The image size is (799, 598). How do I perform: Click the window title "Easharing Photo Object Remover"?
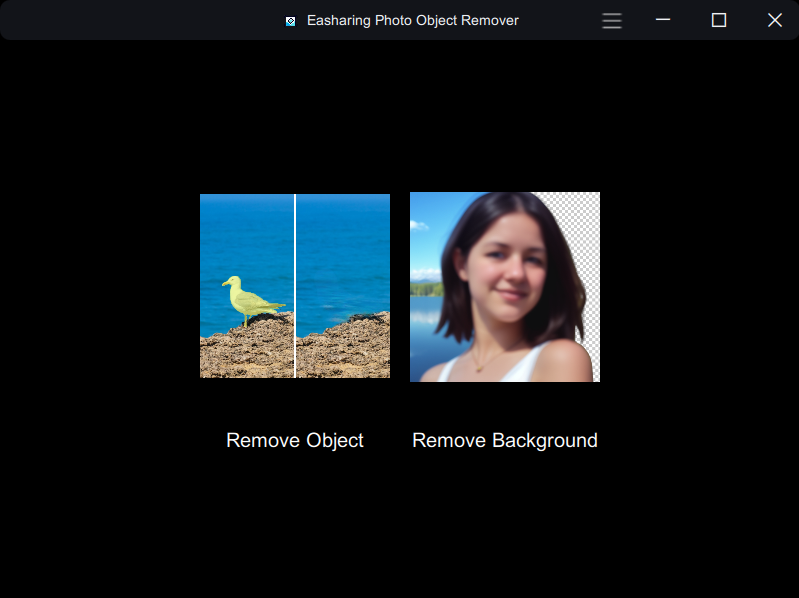412,20
